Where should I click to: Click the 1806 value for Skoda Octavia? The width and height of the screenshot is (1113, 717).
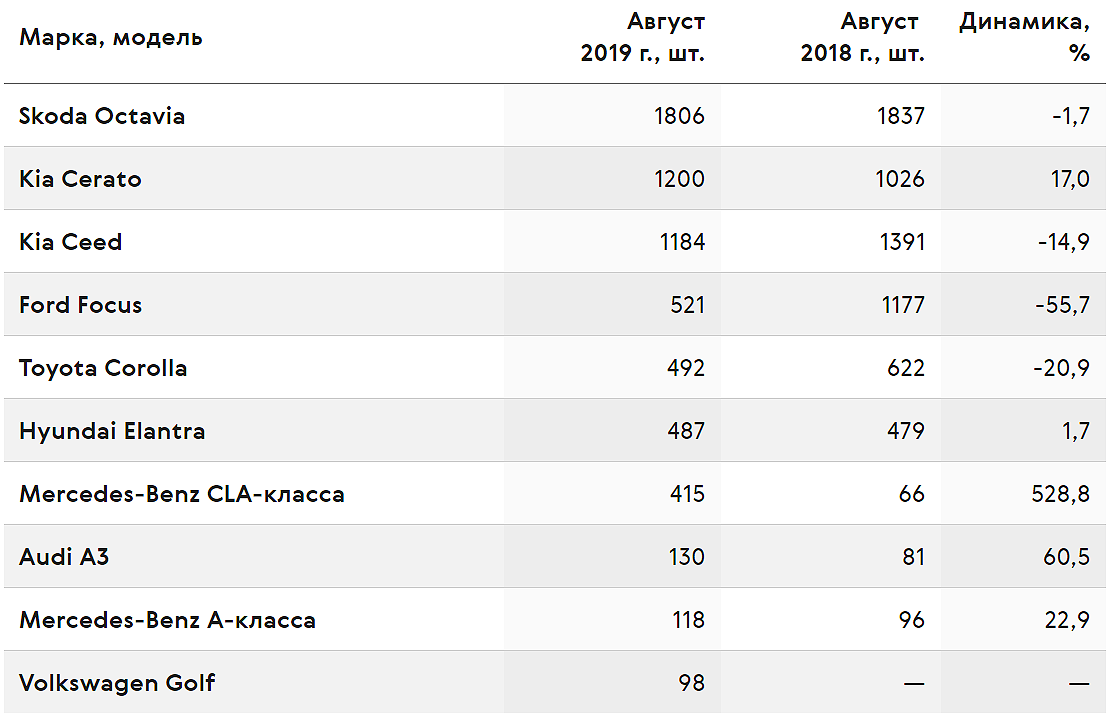[679, 116]
